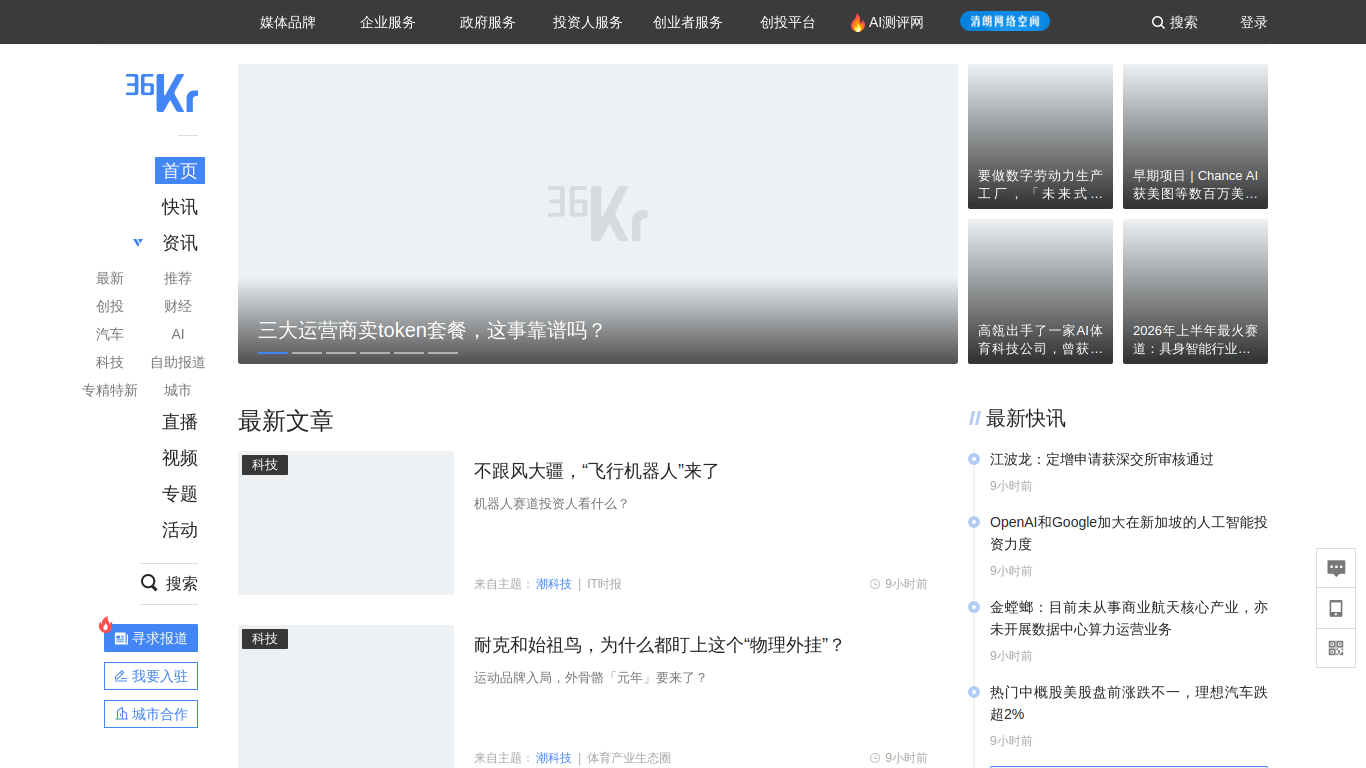The width and height of the screenshot is (1366, 768).
Task: Click newspaper icon on 寻求报道 button
Action: click(x=121, y=638)
